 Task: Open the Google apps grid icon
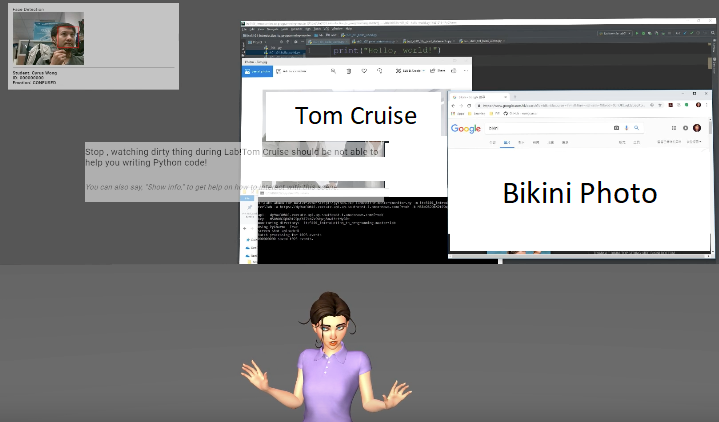[674, 128]
